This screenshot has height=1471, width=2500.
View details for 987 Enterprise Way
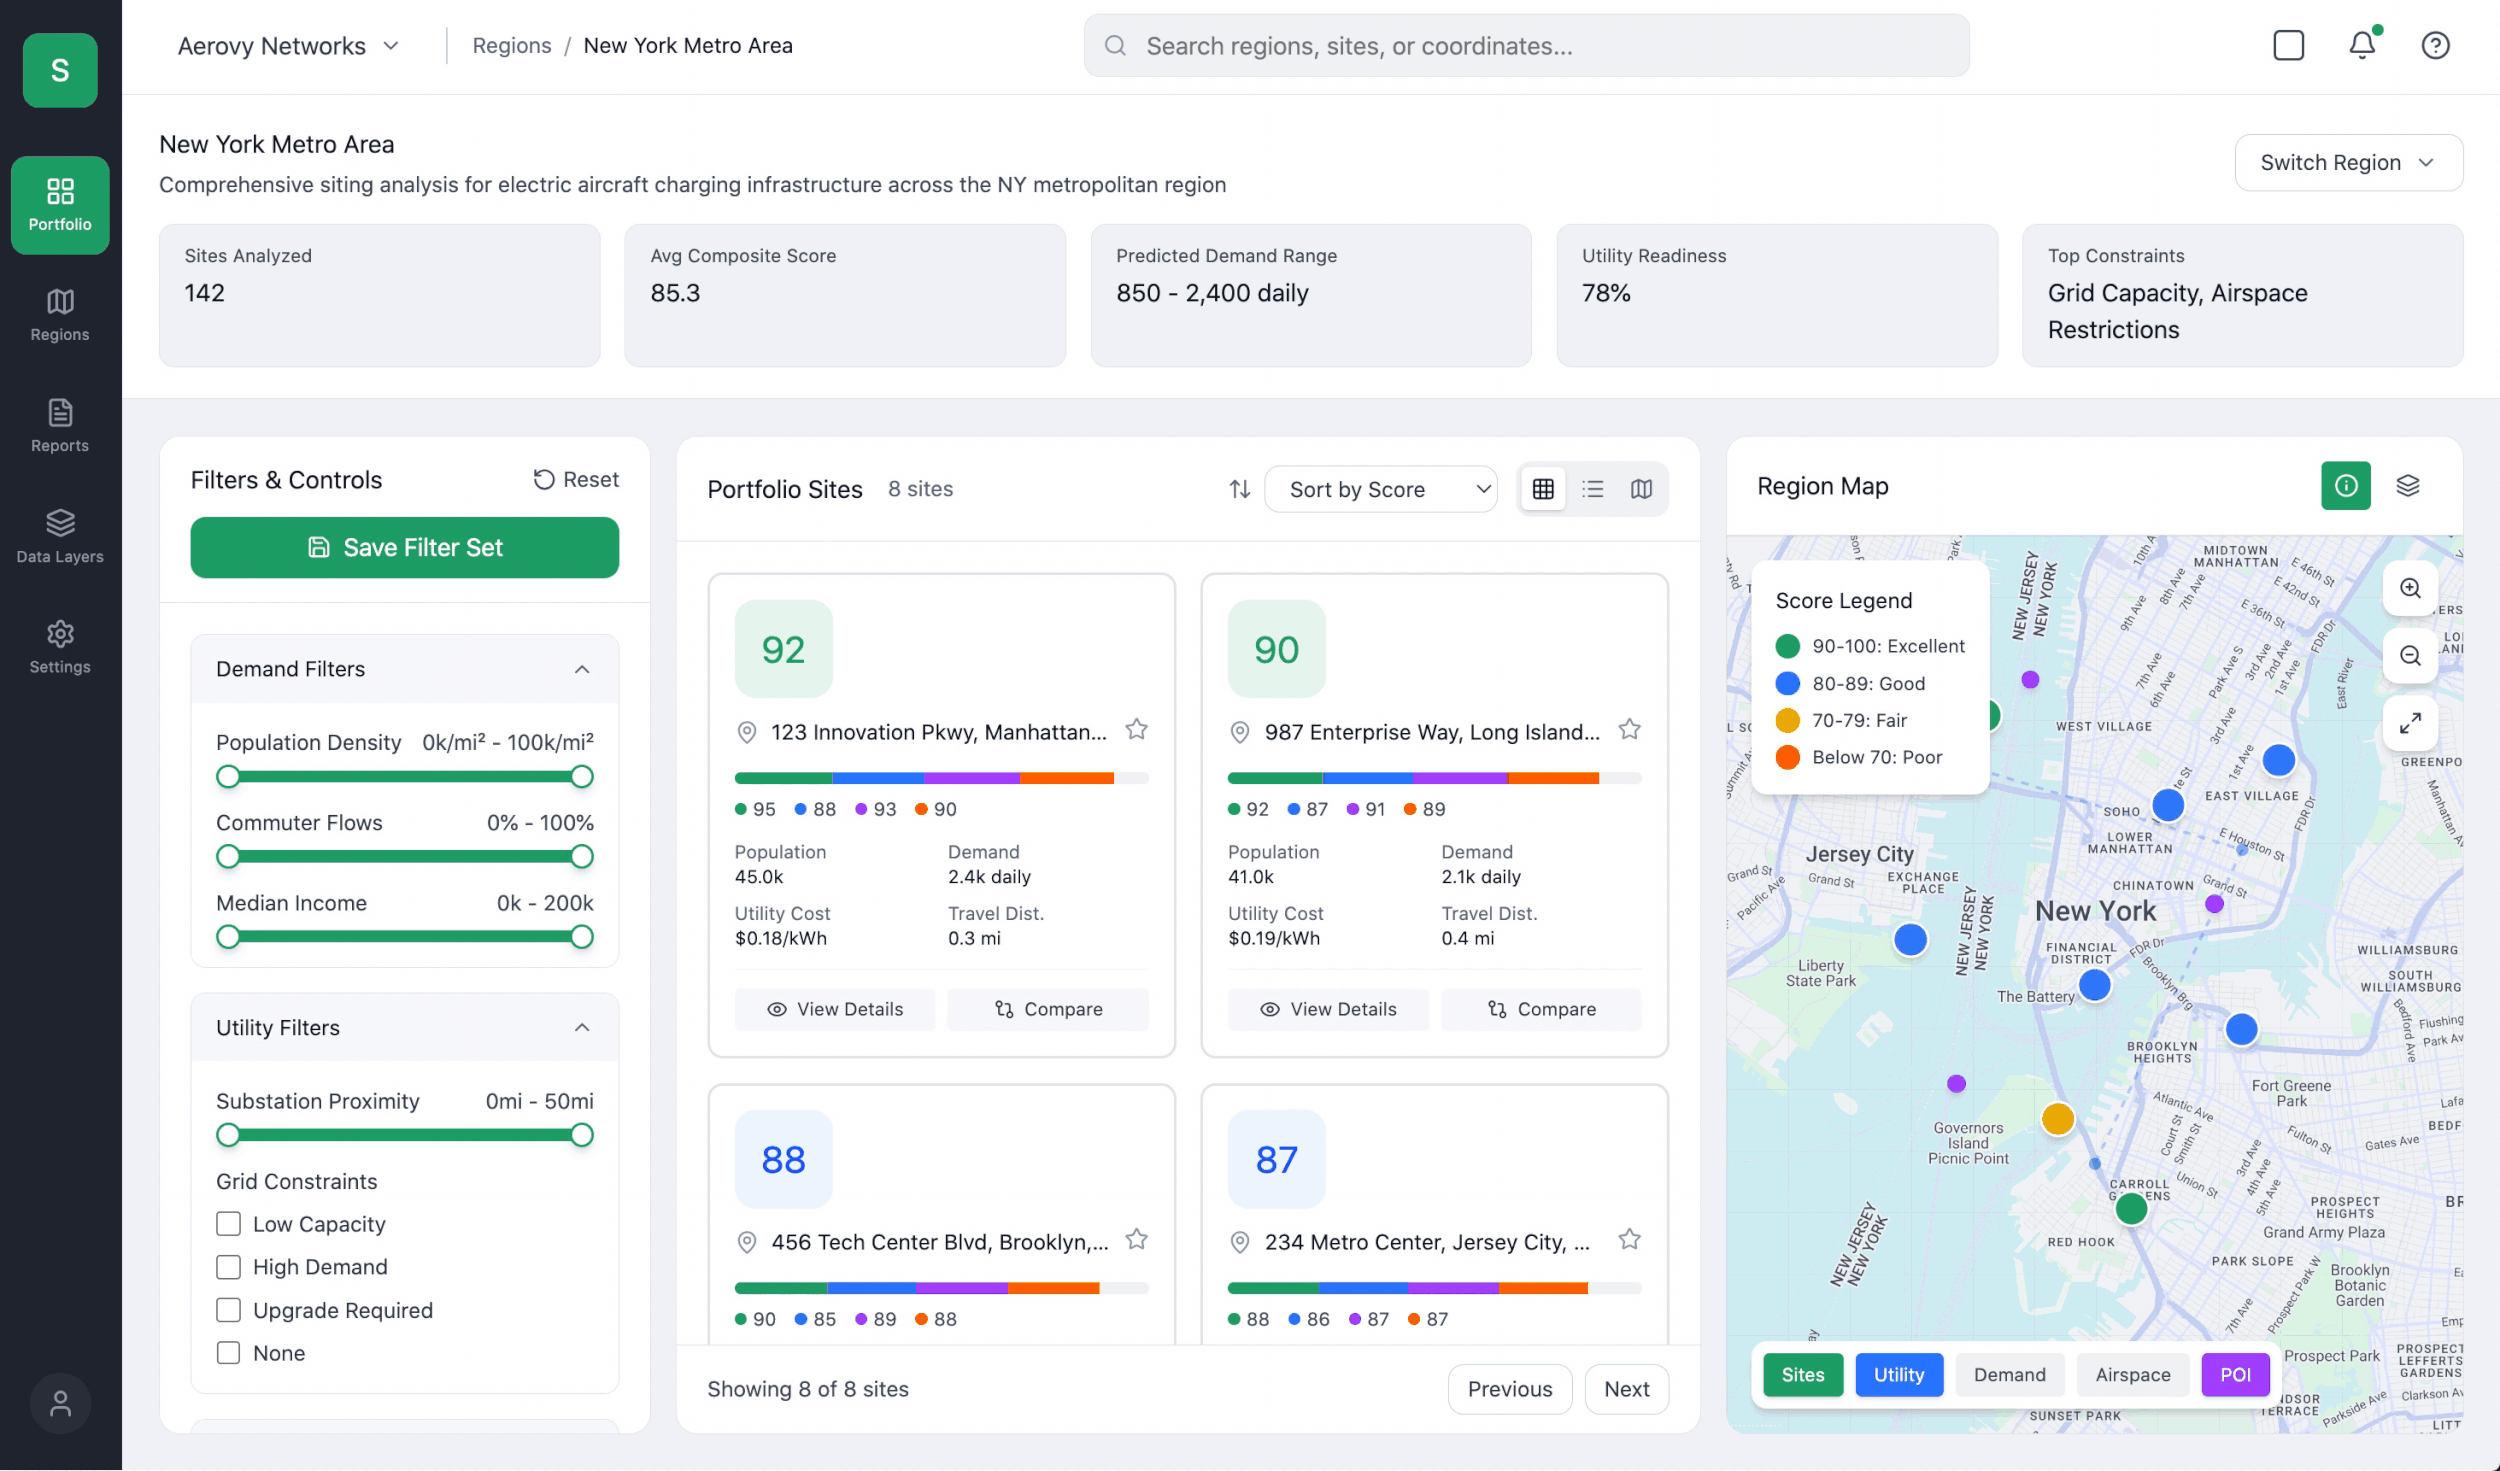coord(1327,1009)
